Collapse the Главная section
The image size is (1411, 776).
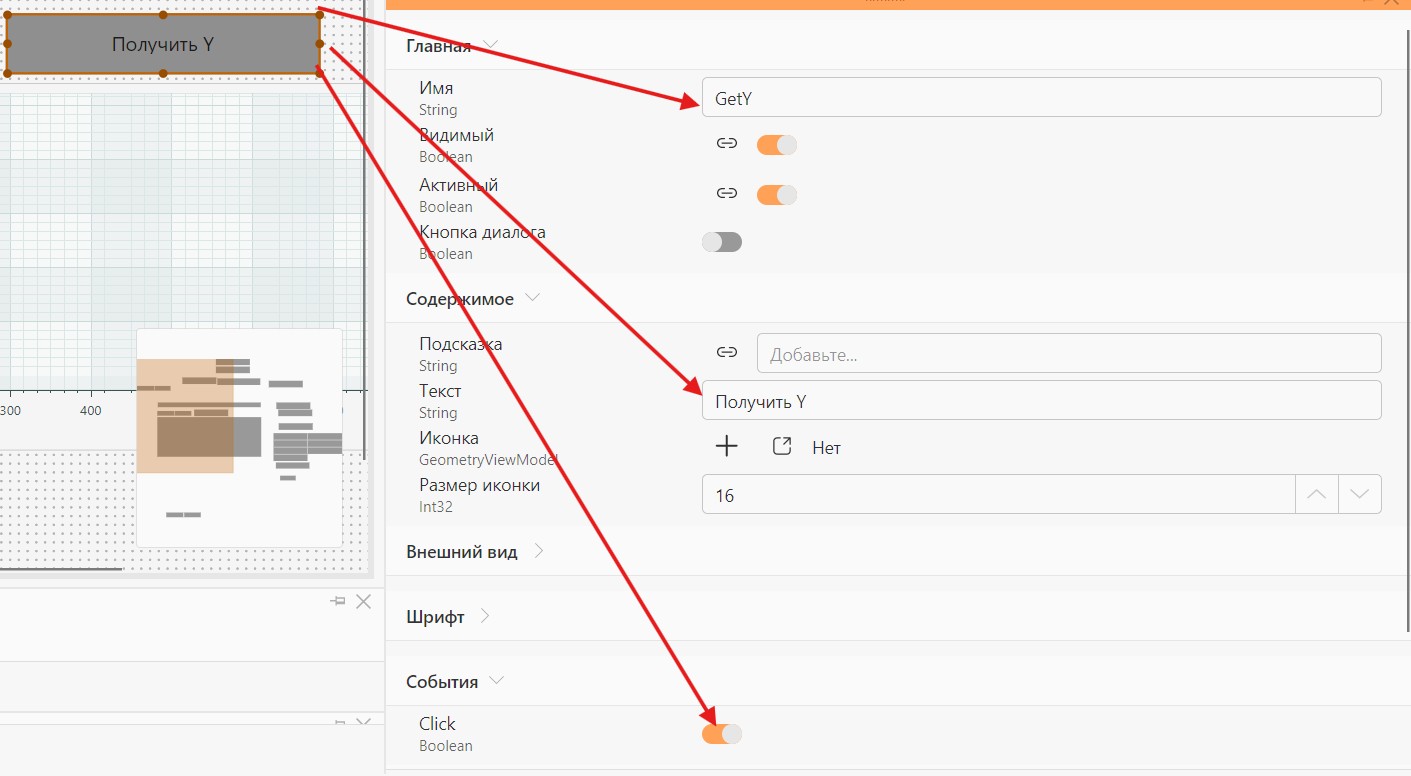pos(490,46)
